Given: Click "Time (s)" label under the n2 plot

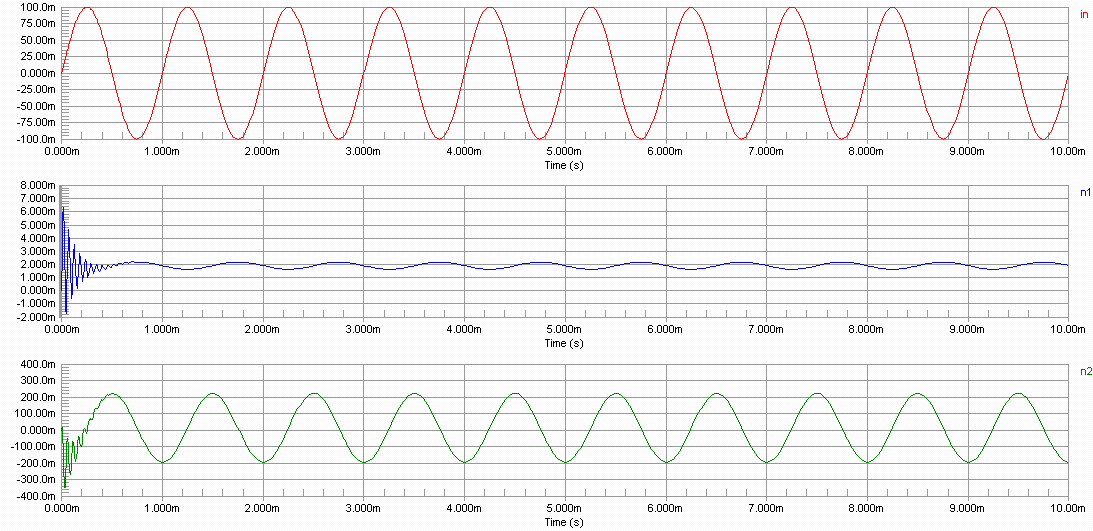Looking at the screenshot, I should 565,521.
